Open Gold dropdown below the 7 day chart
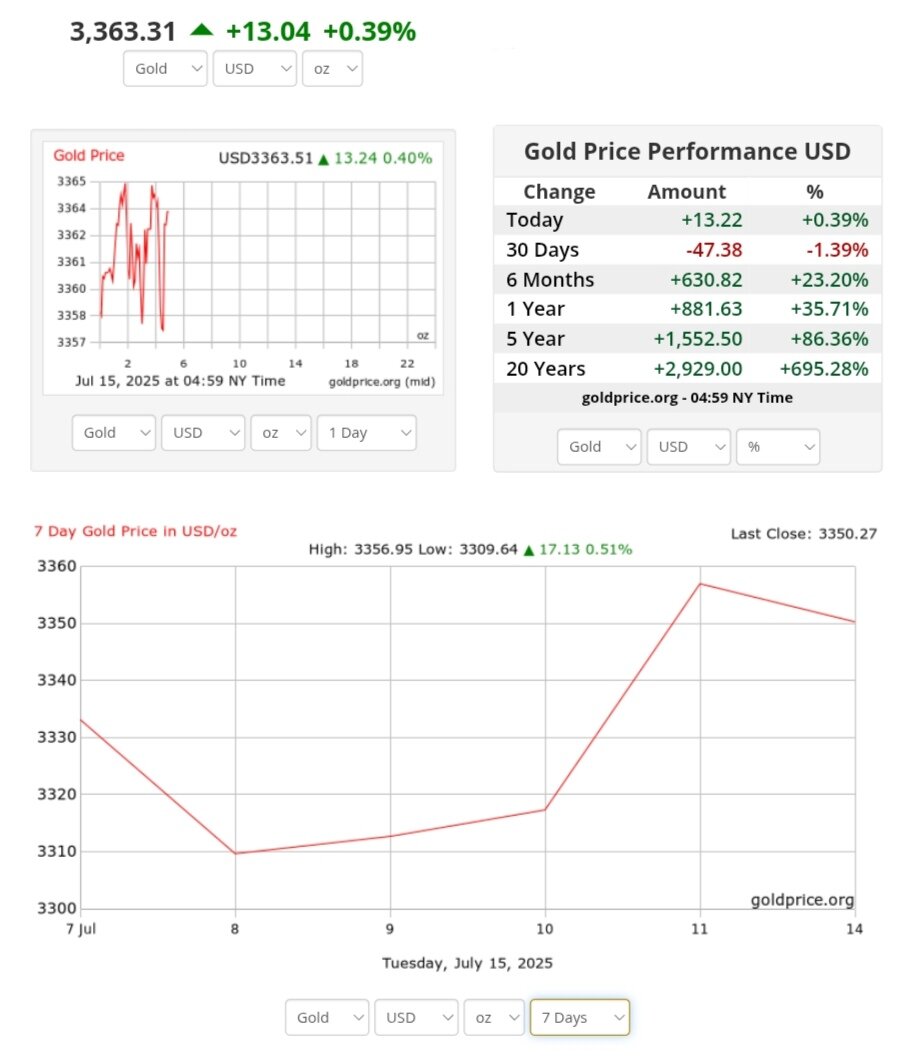 tap(327, 1017)
